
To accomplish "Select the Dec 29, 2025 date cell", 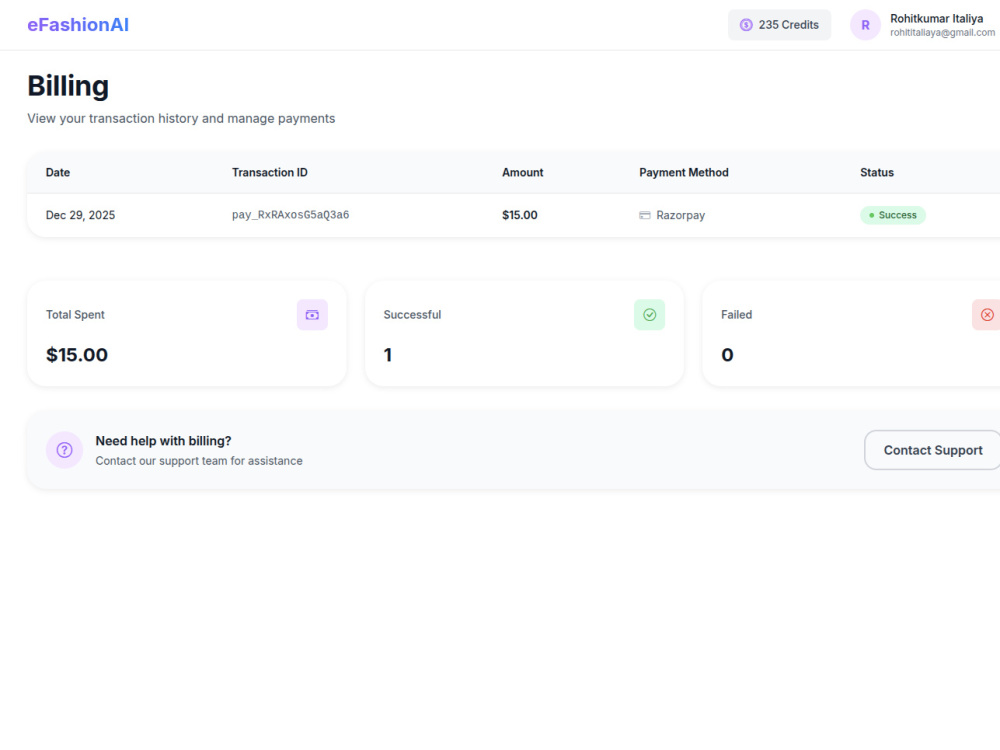I will point(80,215).
